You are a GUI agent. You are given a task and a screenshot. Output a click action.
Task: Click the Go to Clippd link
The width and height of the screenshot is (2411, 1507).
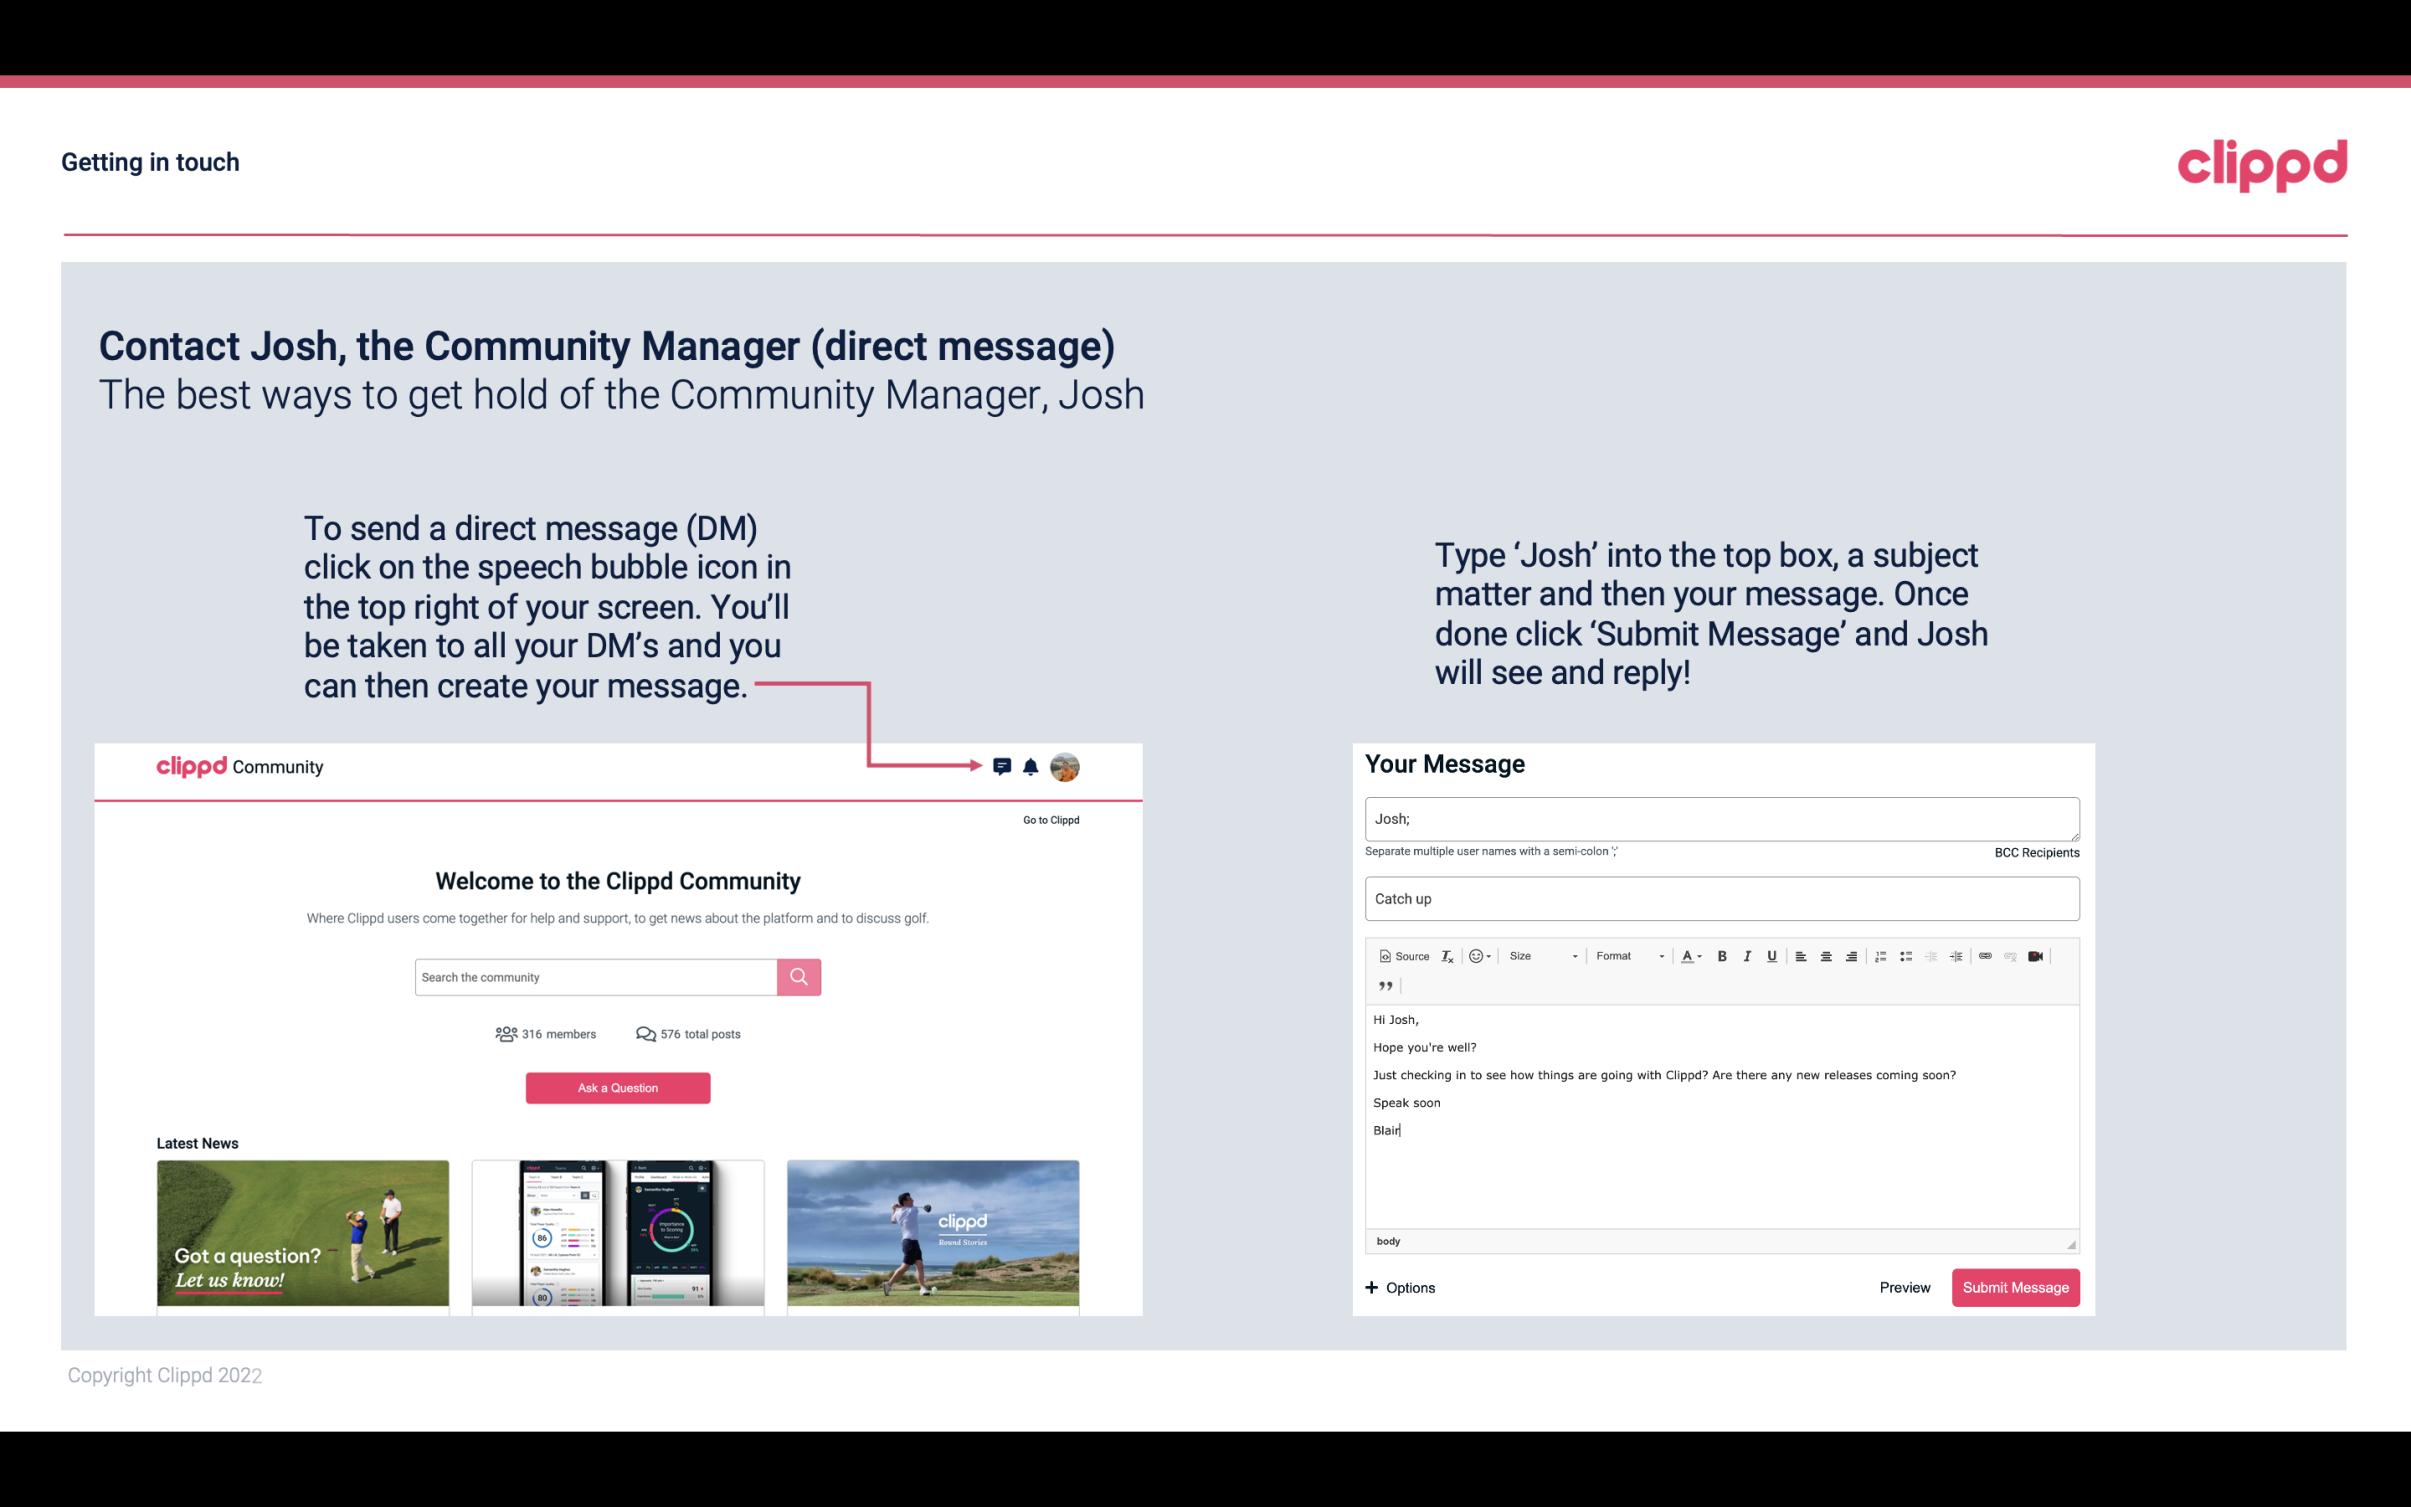point(1048,819)
